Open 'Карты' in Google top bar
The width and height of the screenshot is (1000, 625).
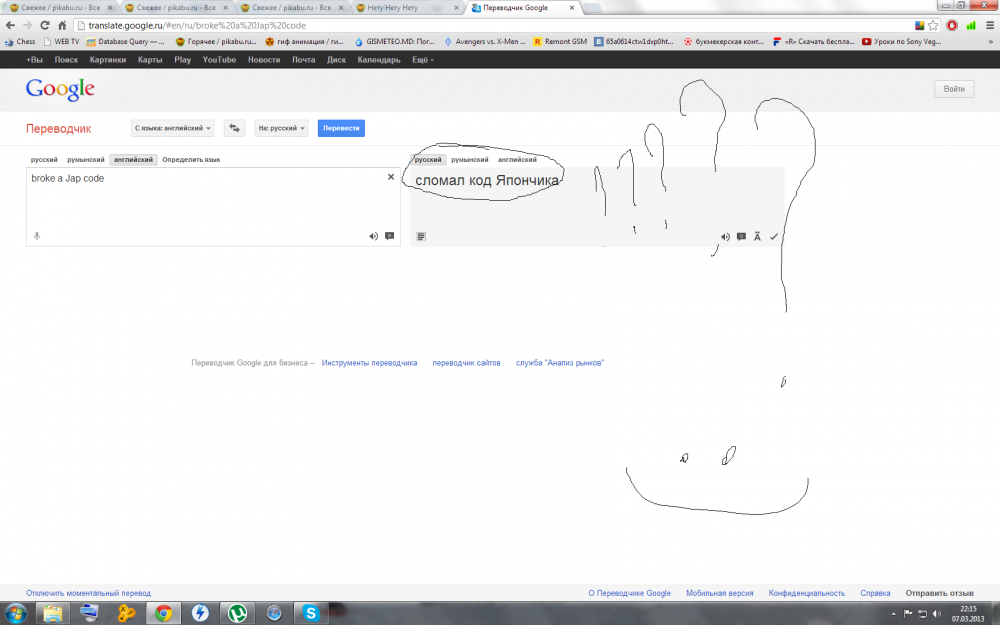tap(150, 60)
